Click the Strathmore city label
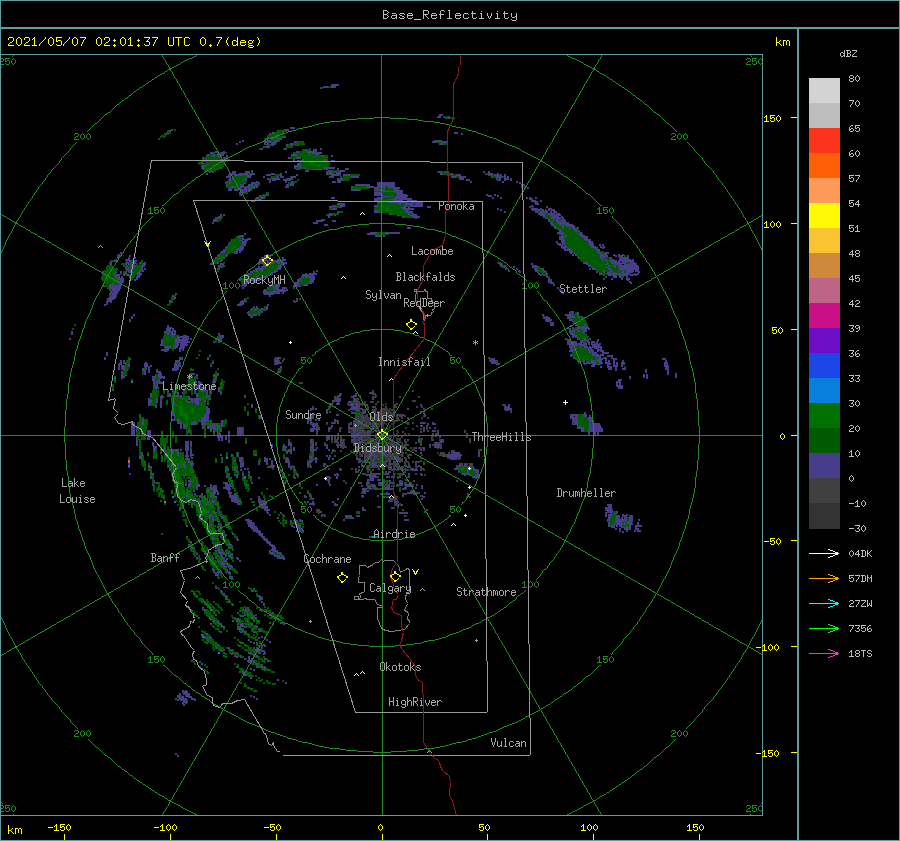This screenshot has width=900, height=841. (486, 592)
